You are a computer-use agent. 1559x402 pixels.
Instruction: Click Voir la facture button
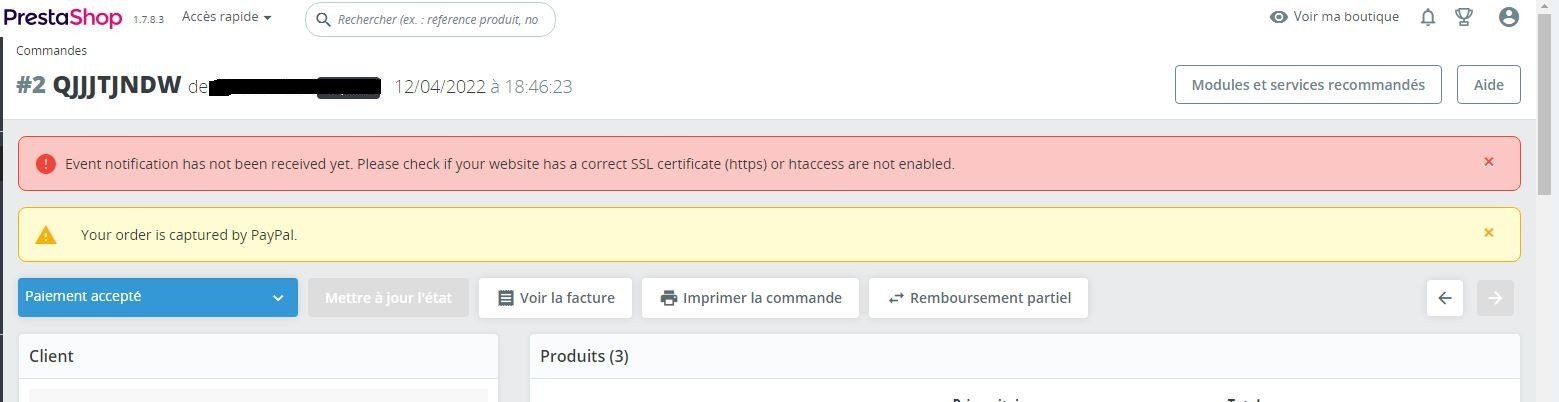[x=555, y=298]
